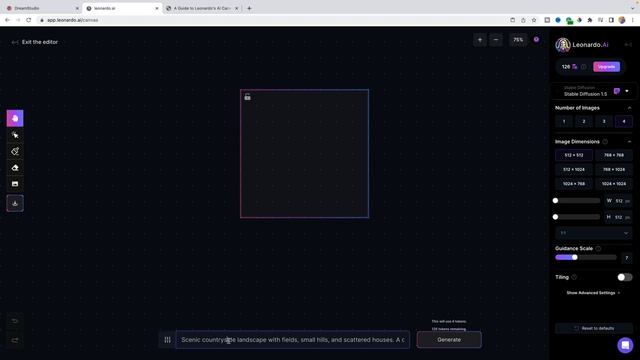
Task: Click Exit the editor
Action: pos(35,42)
